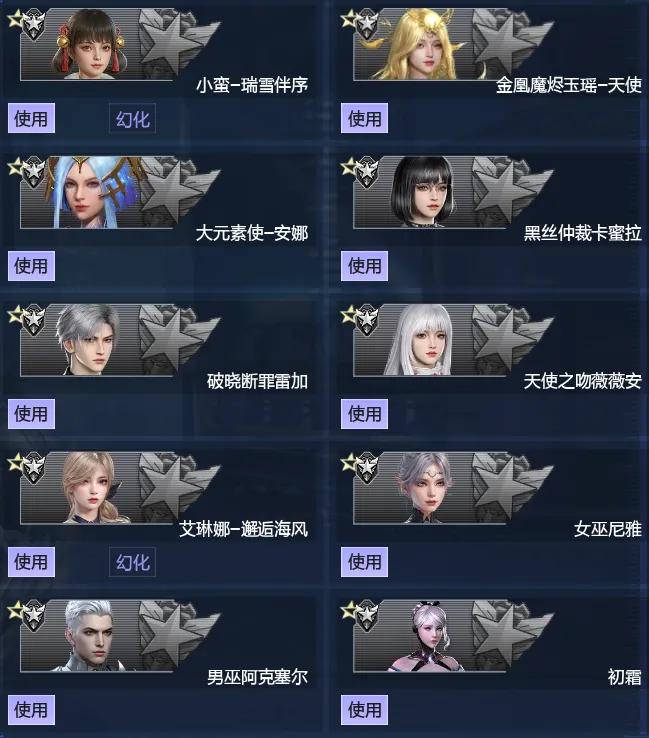Click the star badge on 金凰魔烬玉瑶-天使 card

367,25
